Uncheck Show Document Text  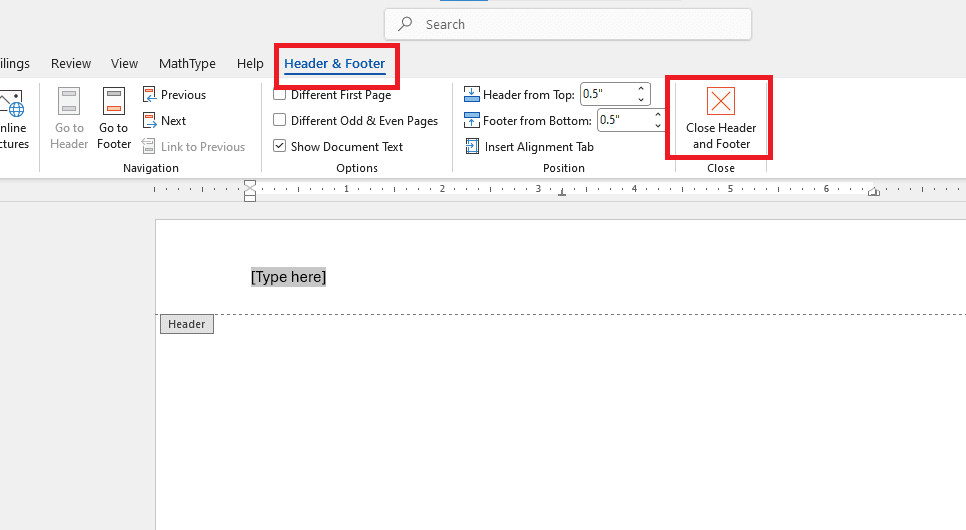tap(279, 146)
